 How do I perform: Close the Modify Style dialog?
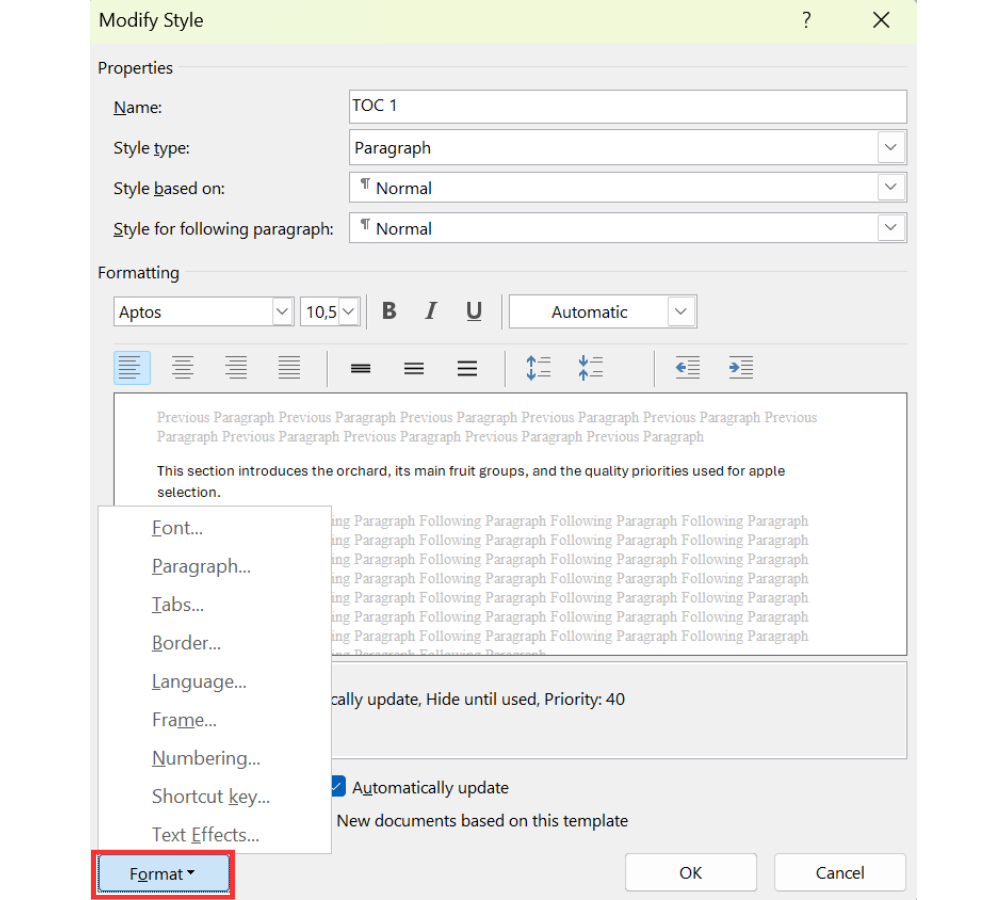881,20
